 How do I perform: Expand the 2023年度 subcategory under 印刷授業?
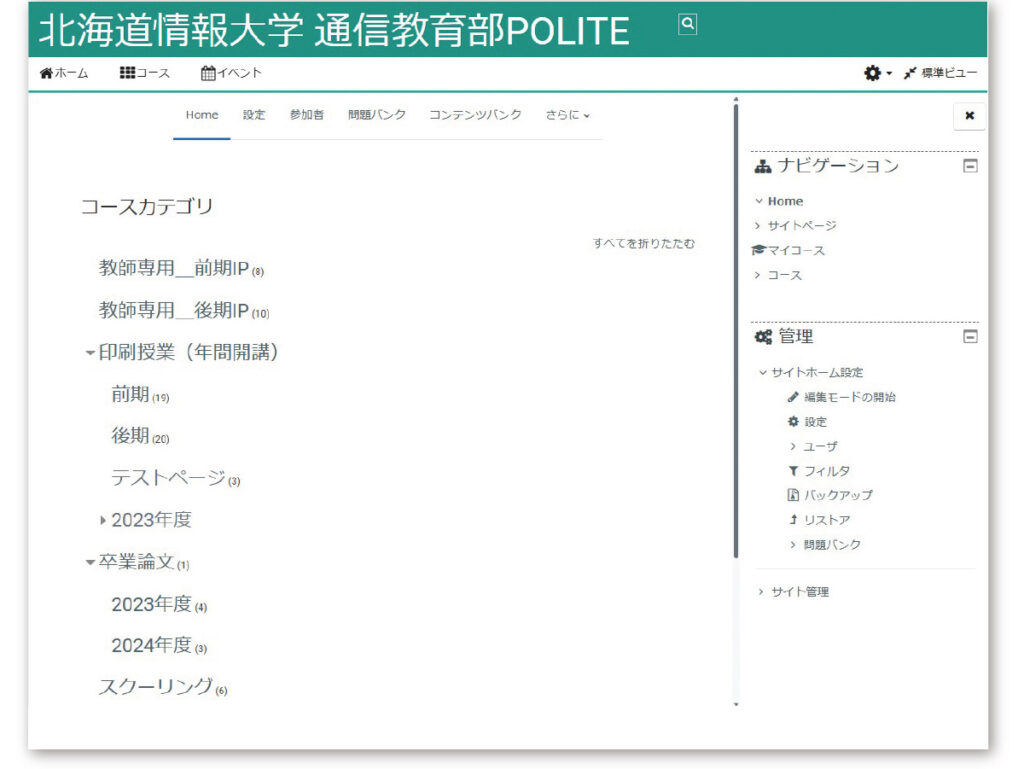point(103,520)
